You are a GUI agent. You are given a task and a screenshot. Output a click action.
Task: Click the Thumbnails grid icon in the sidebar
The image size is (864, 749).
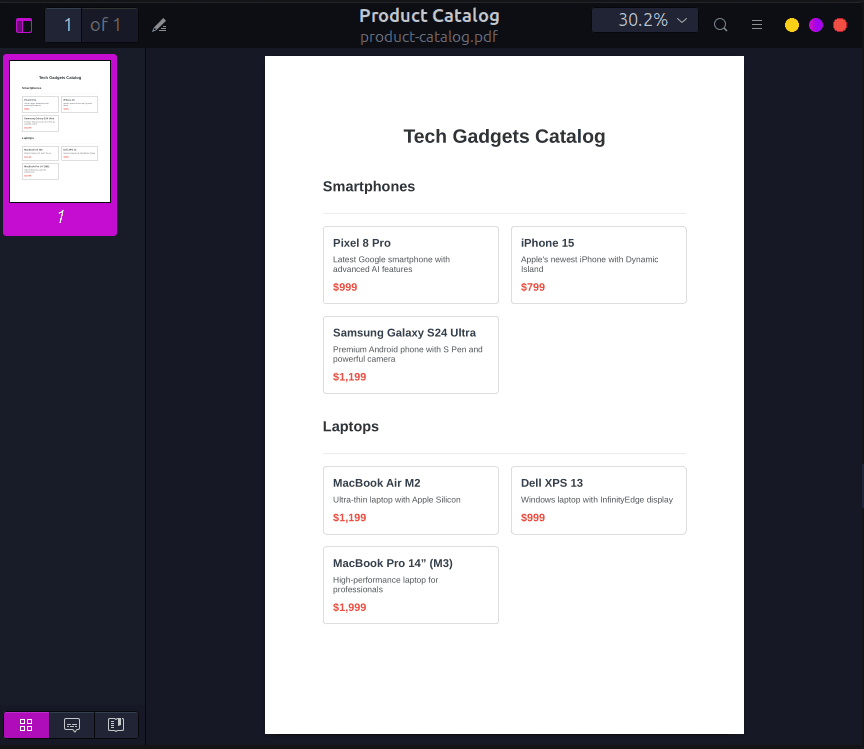[26, 724]
